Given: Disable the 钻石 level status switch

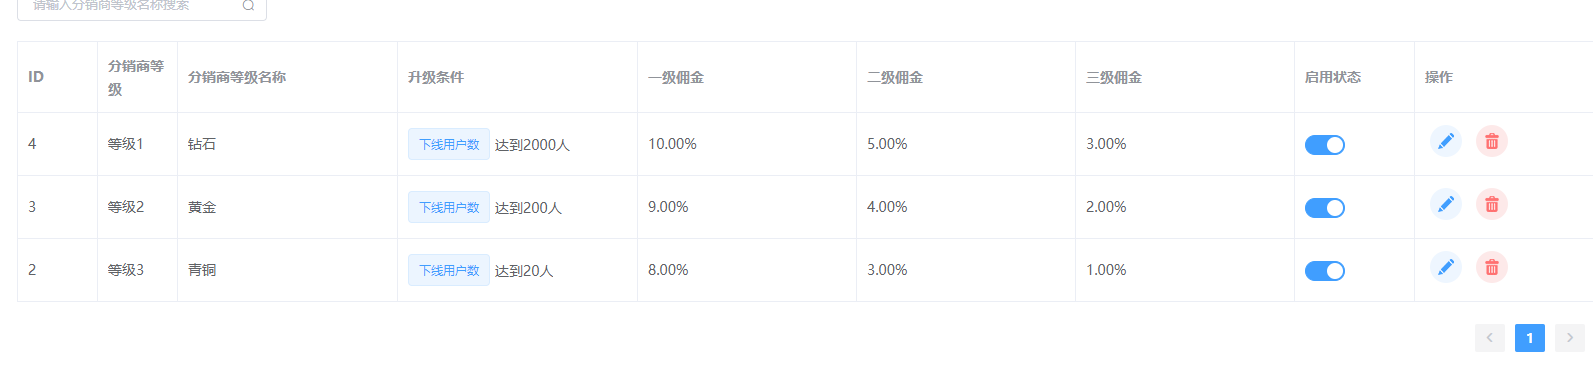Looking at the screenshot, I should click(1325, 145).
